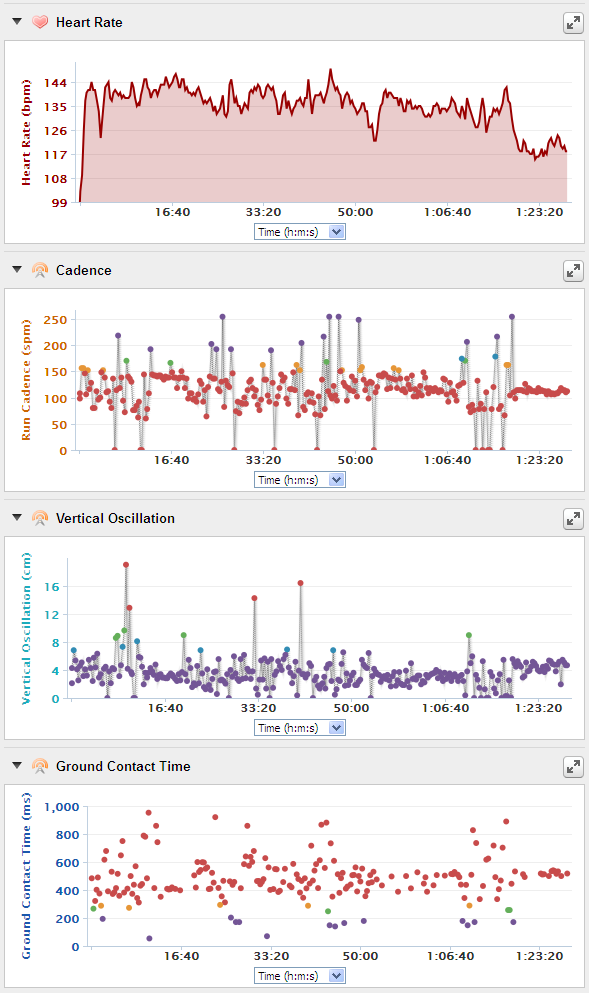Click the 33:20 time label on Ground Contact Time chart

[x=271, y=956]
